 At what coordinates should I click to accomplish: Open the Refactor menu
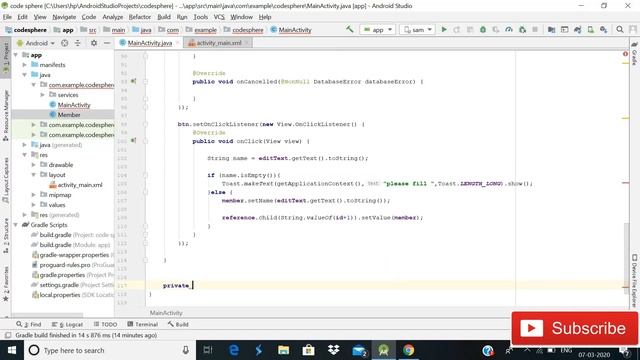click(140, 17)
